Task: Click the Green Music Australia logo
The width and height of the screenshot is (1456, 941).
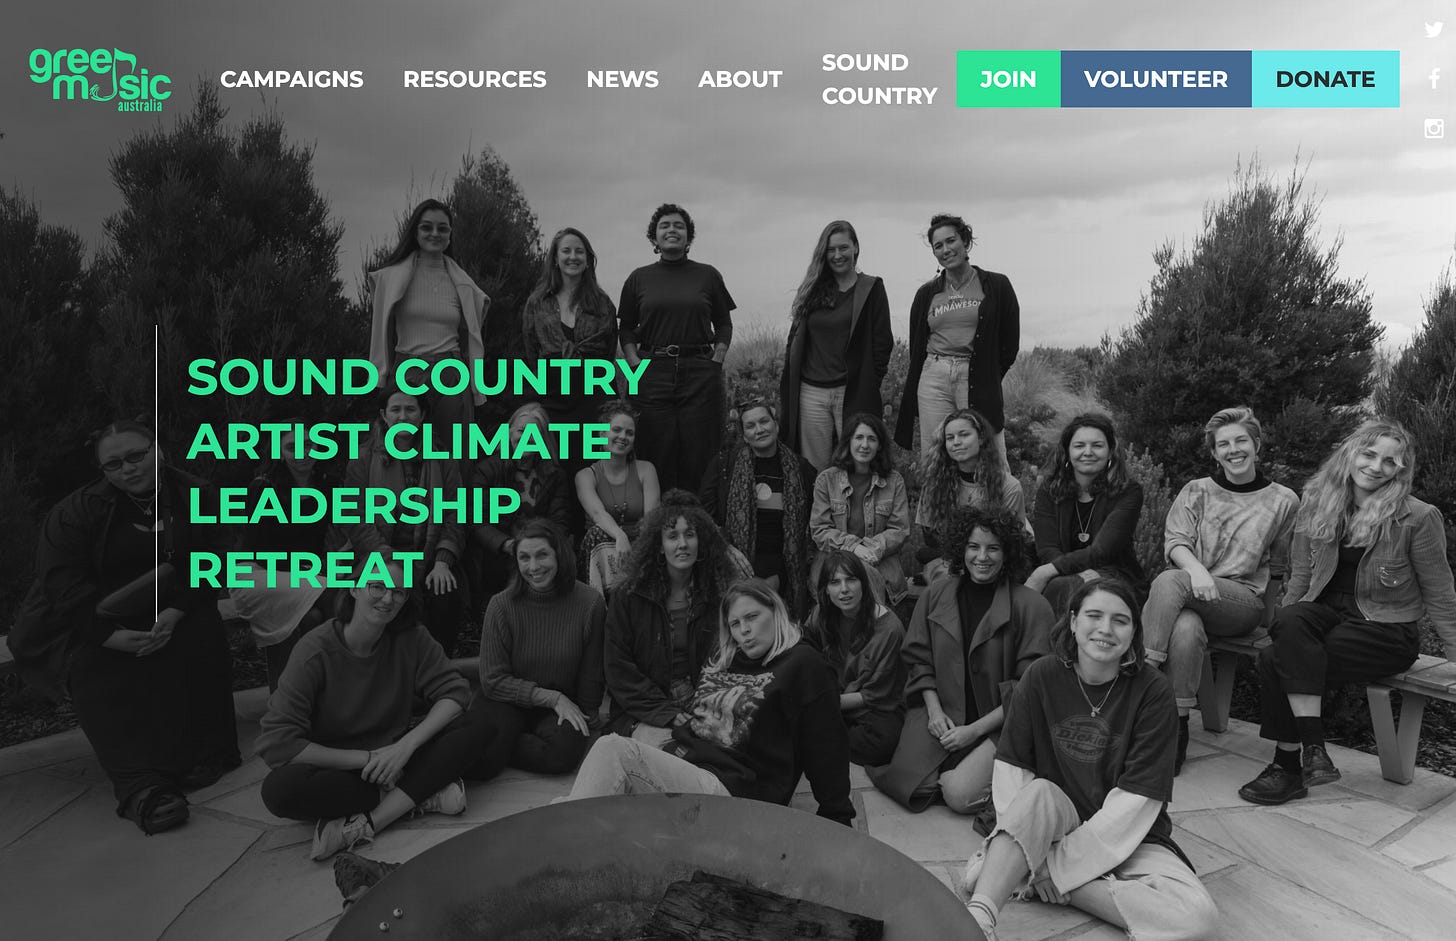Action: pos(100,78)
